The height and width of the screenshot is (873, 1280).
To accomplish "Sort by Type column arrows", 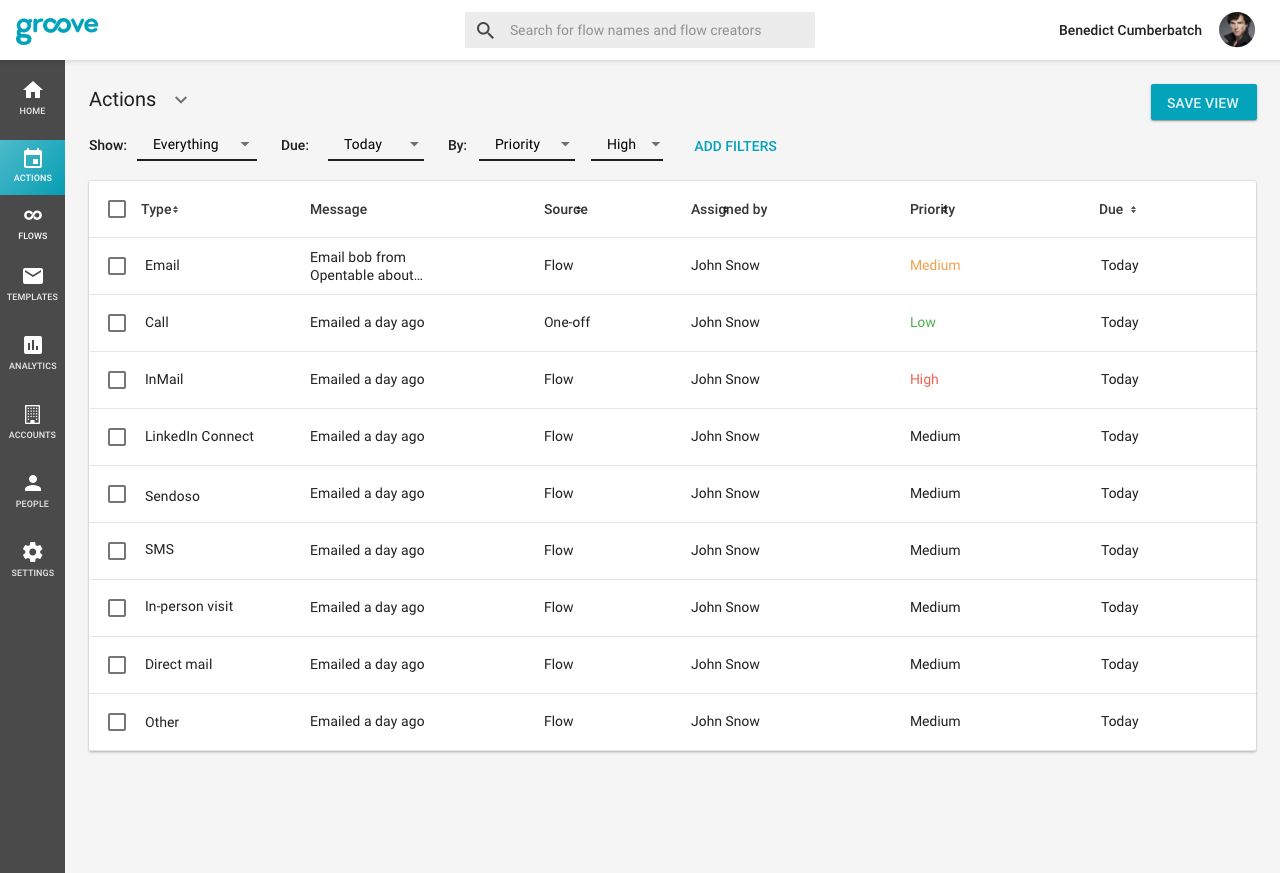I will (175, 209).
